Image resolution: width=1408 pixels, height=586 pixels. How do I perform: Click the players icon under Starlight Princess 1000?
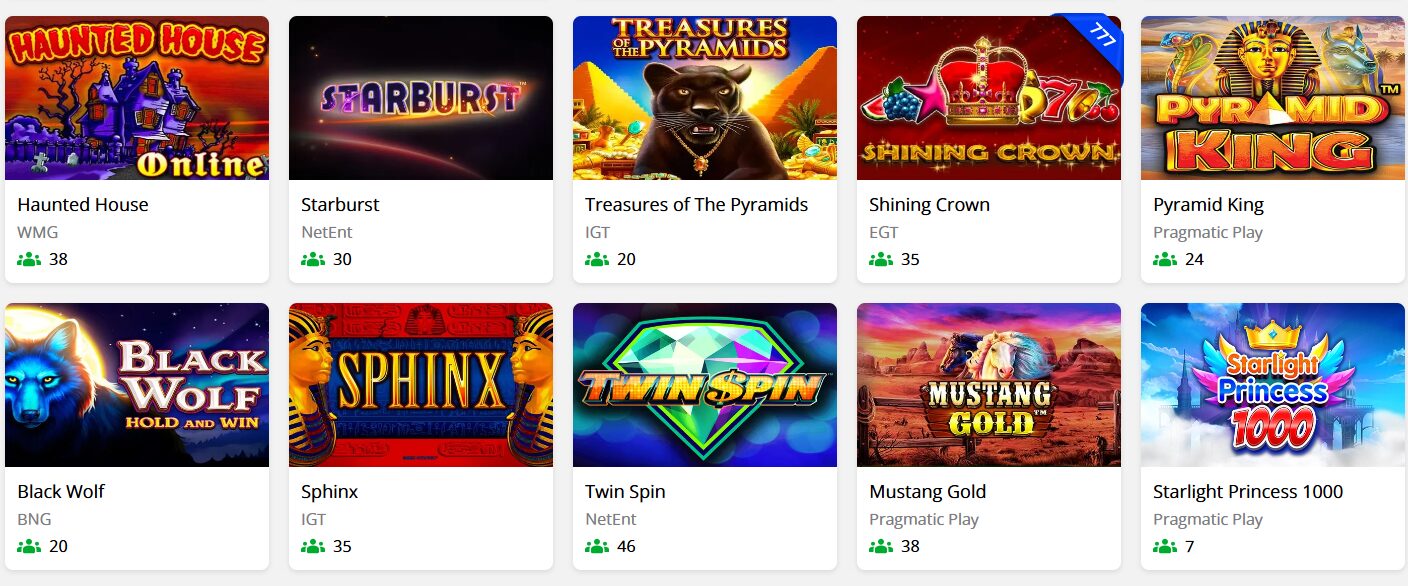point(1165,547)
